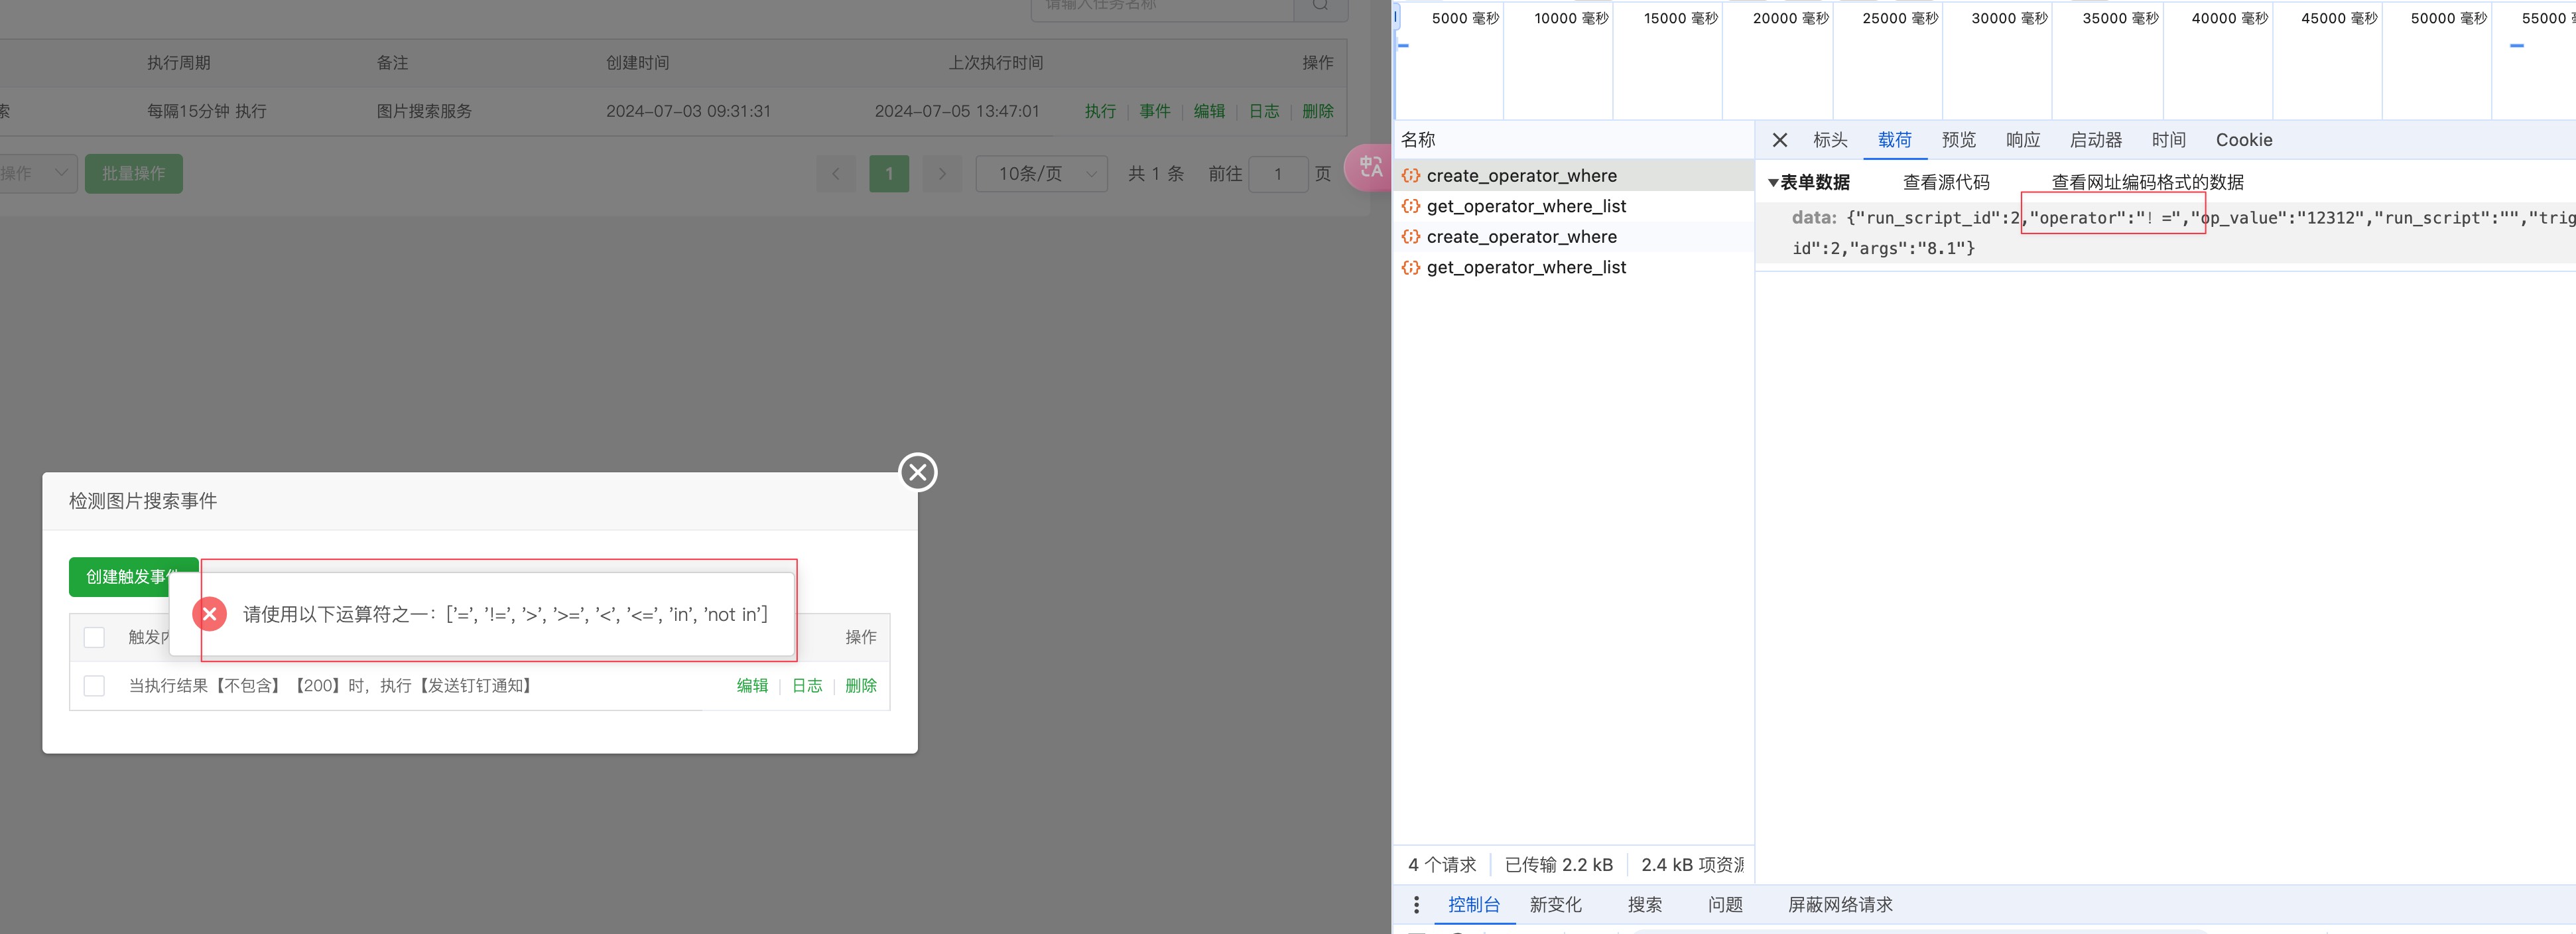Click 编辑 link in the trigger event row
2576x934 pixels.
click(x=752, y=686)
